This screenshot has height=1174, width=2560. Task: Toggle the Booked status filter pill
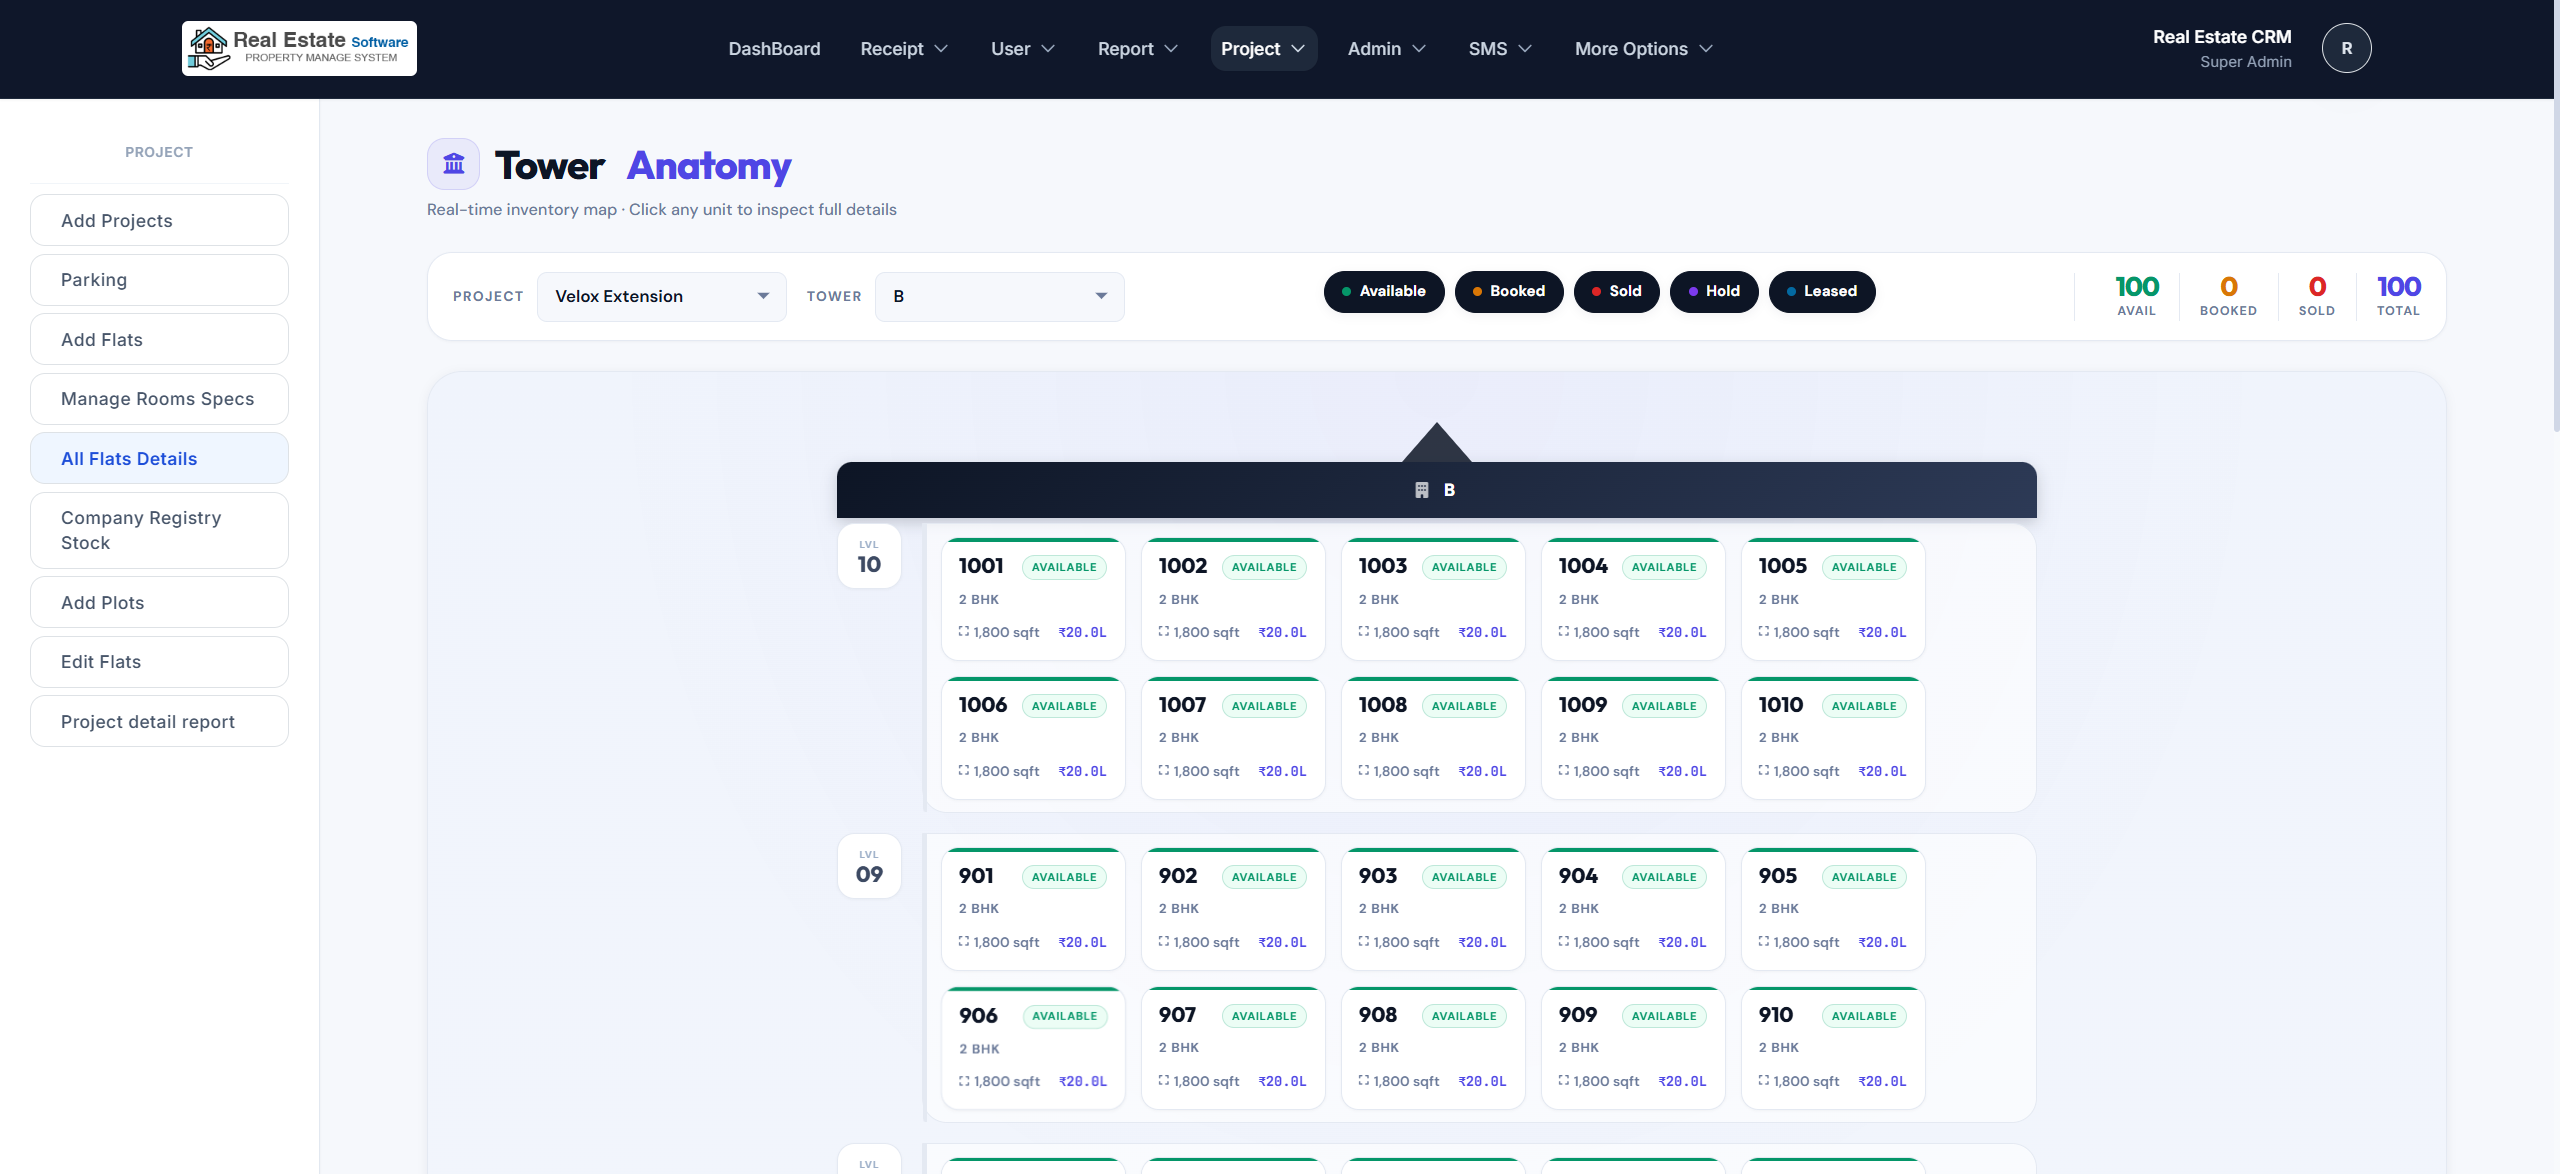(x=1508, y=291)
